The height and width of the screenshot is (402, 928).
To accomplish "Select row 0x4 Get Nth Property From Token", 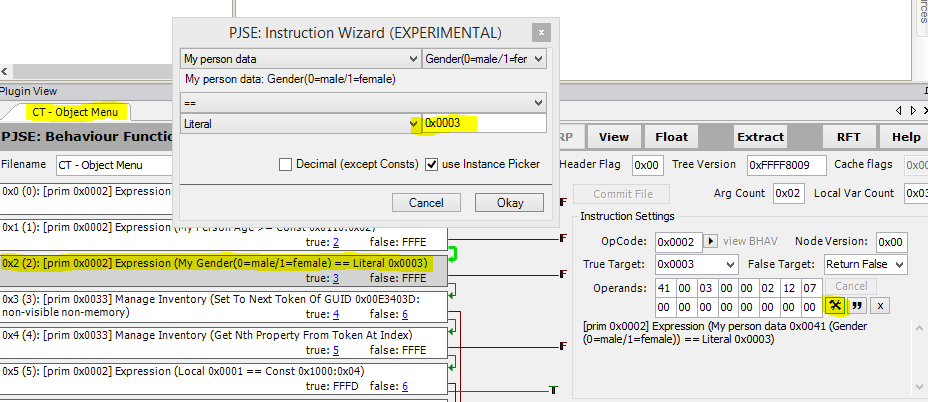I will pyautogui.click(x=224, y=343).
